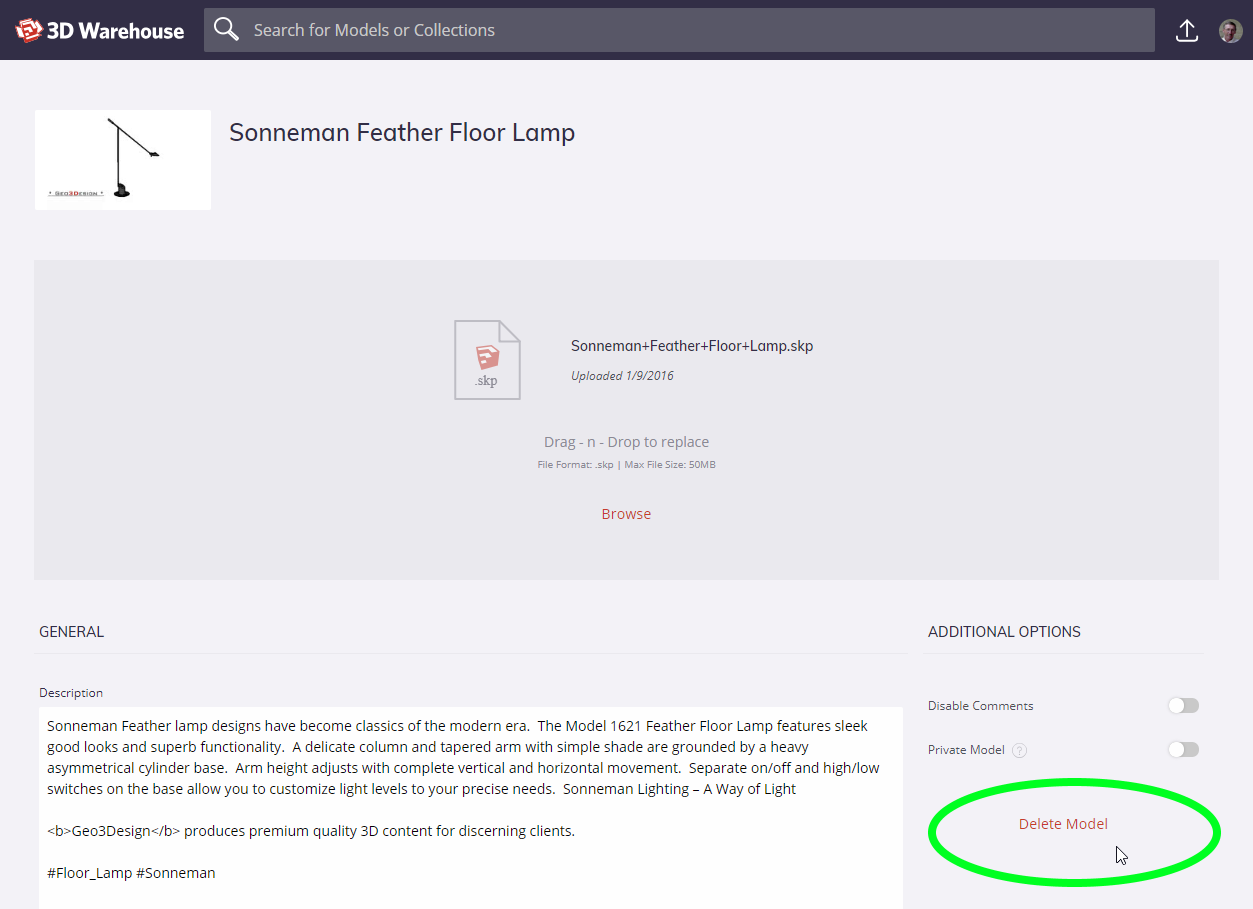Click the file format and max size note
The width and height of the screenshot is (1253, 909).
point(626,465)
